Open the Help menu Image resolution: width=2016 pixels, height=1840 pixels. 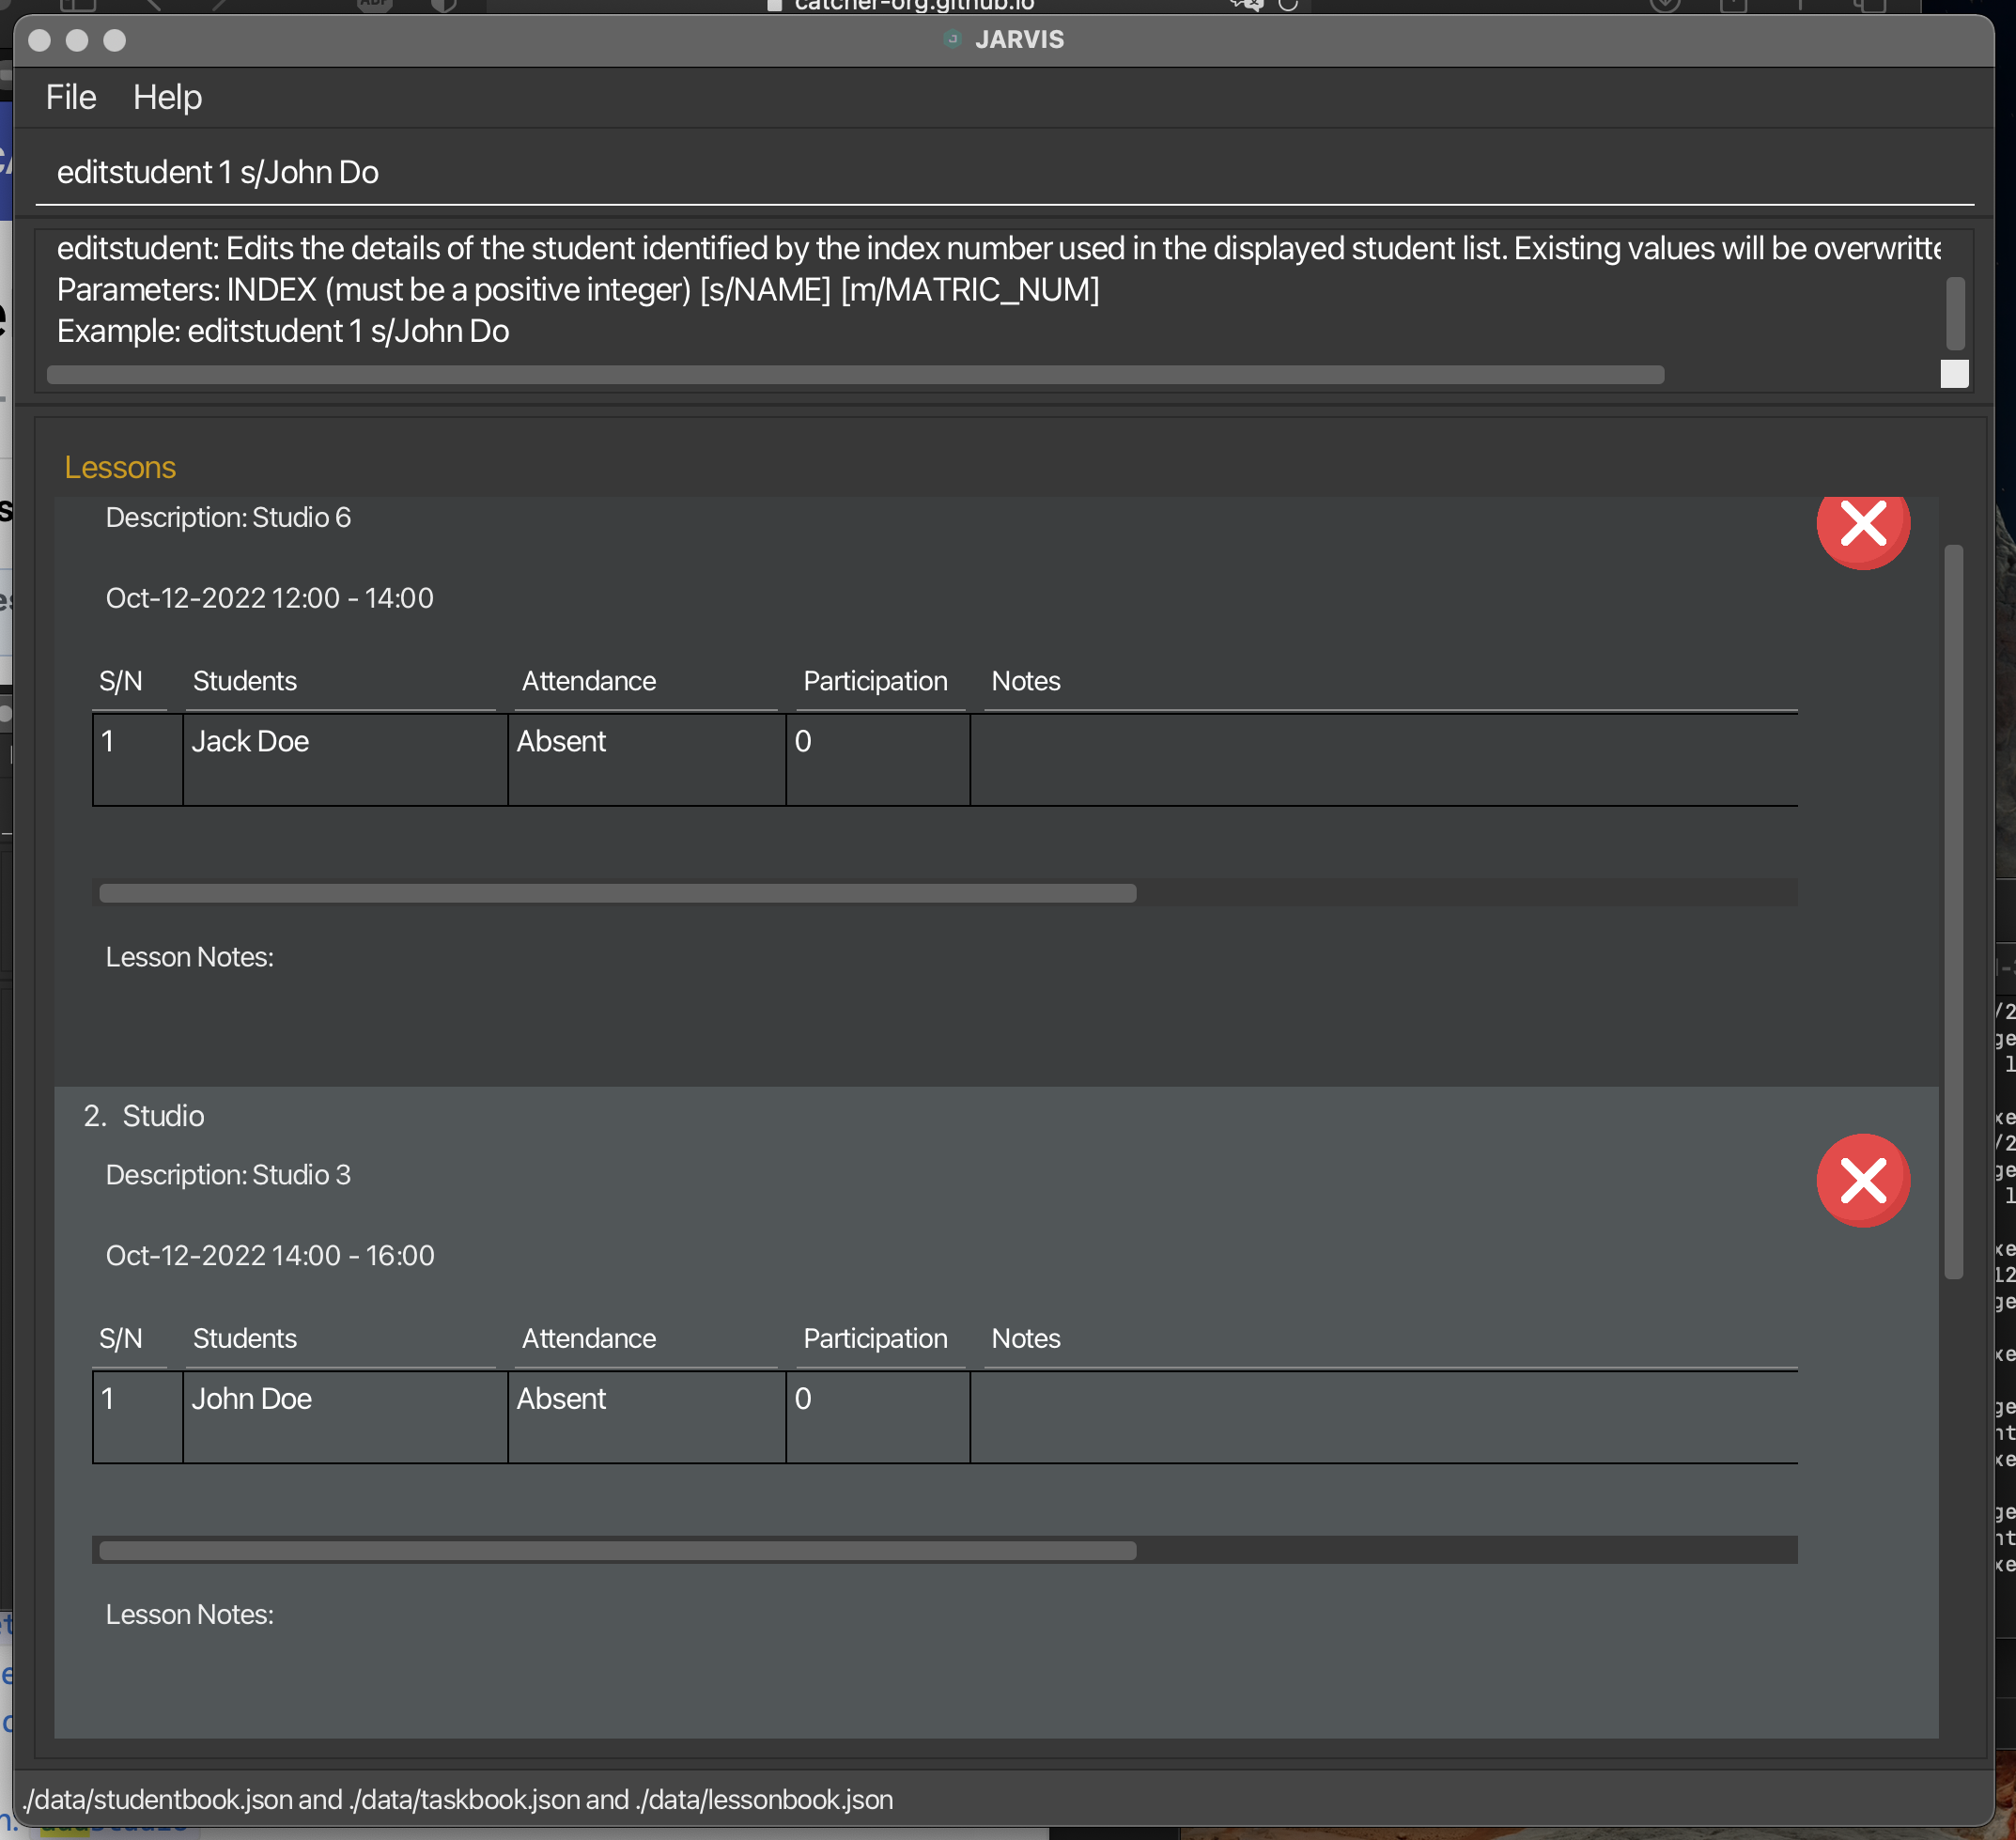167,97
